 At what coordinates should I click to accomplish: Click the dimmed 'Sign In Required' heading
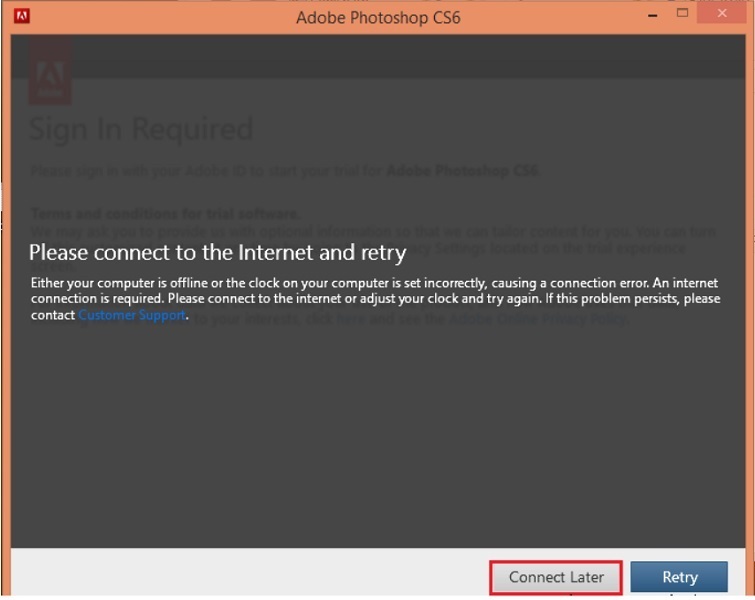pyautogui.click(x=140, y=129)
